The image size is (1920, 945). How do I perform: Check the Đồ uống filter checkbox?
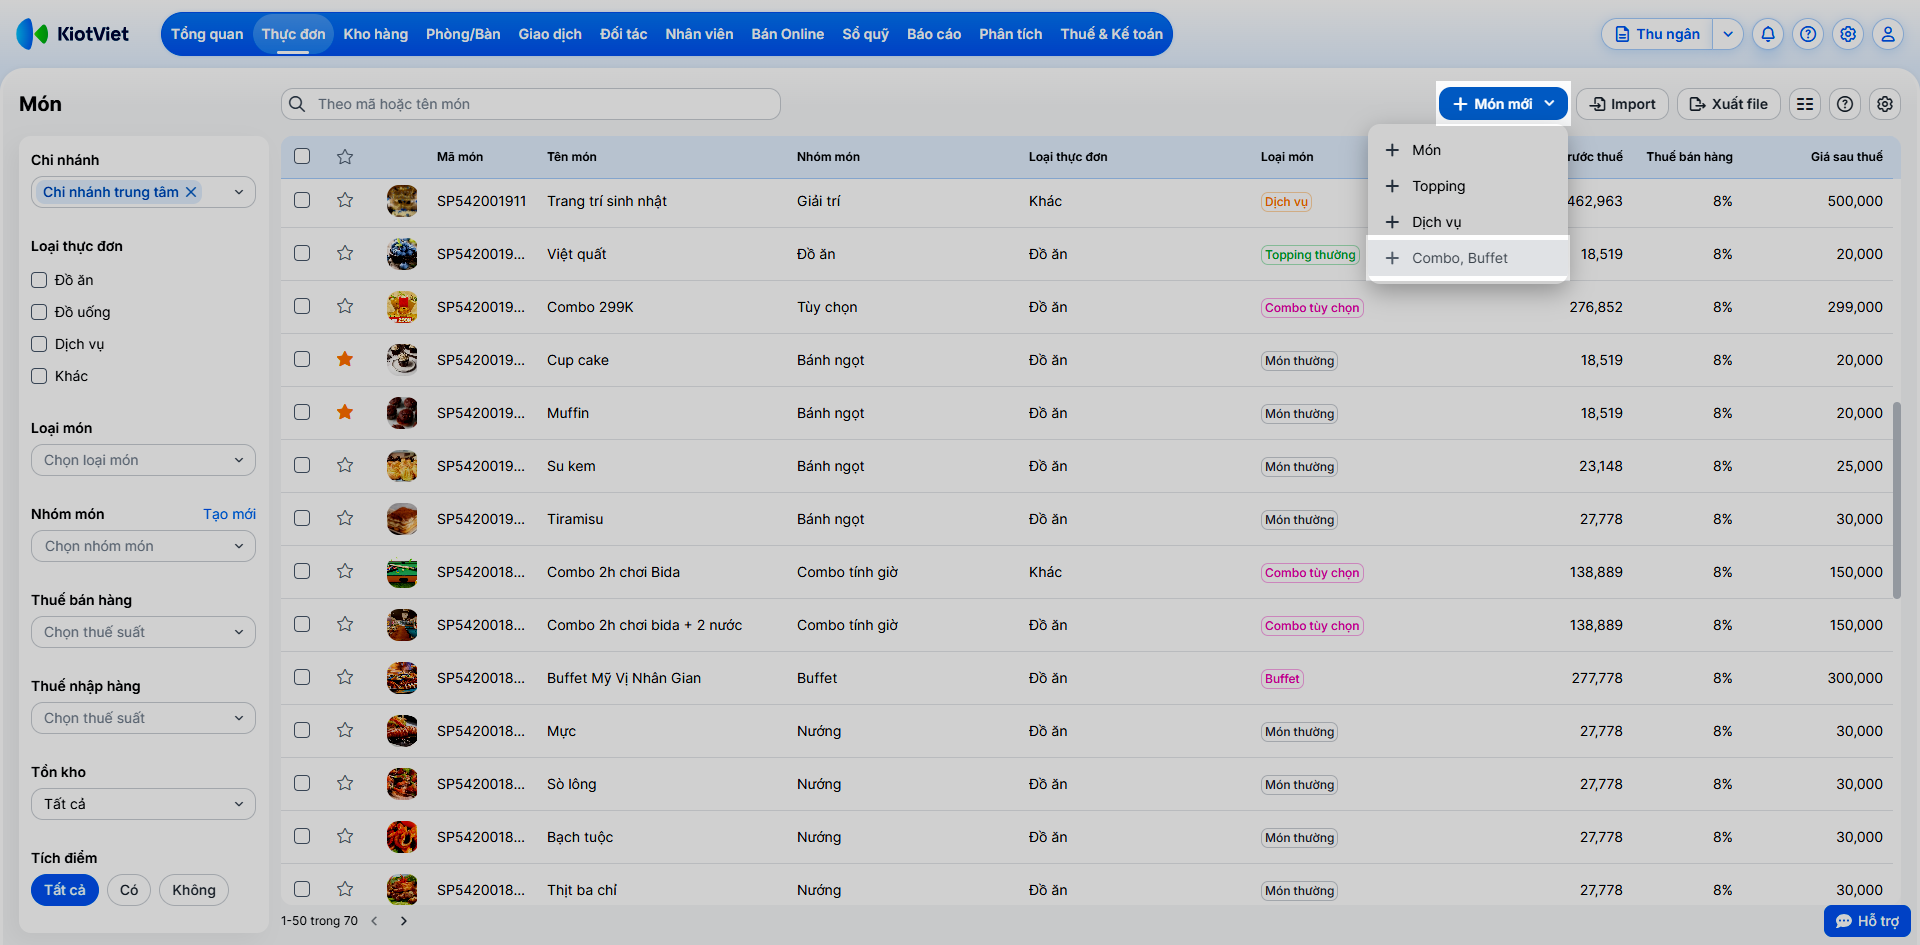point(39,312)
